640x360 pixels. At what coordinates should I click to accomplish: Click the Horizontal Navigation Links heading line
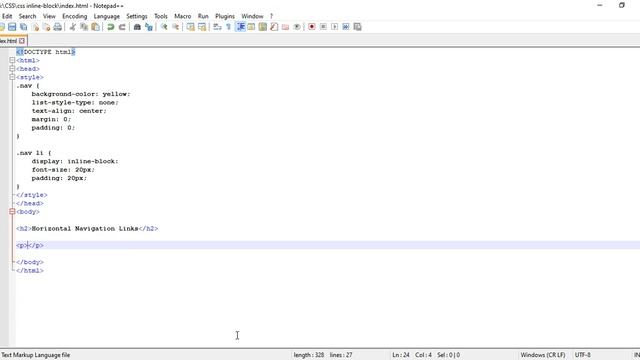coord(87,229)
